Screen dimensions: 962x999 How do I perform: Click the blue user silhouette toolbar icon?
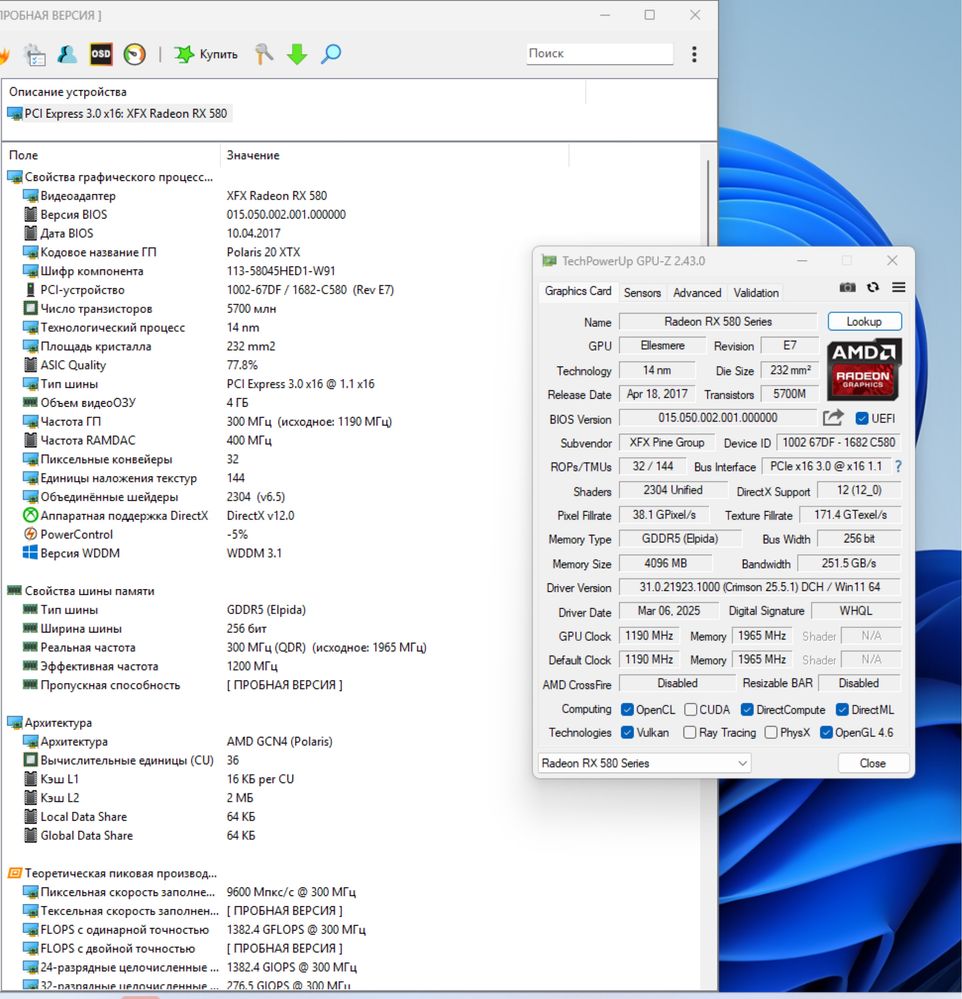tap(67, 54)
